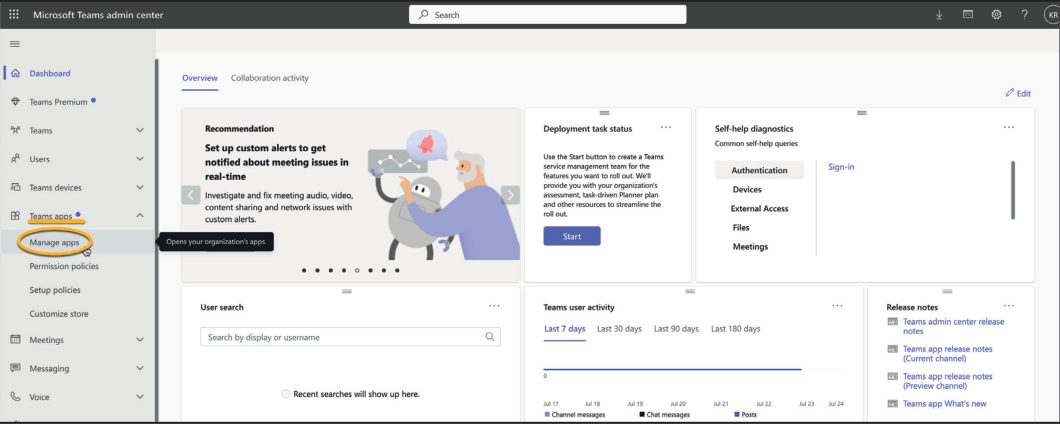Collapse the navigation hamburger menu
Image resolution: width=1060 pixels, height=426 pixels.
(14, 44)
